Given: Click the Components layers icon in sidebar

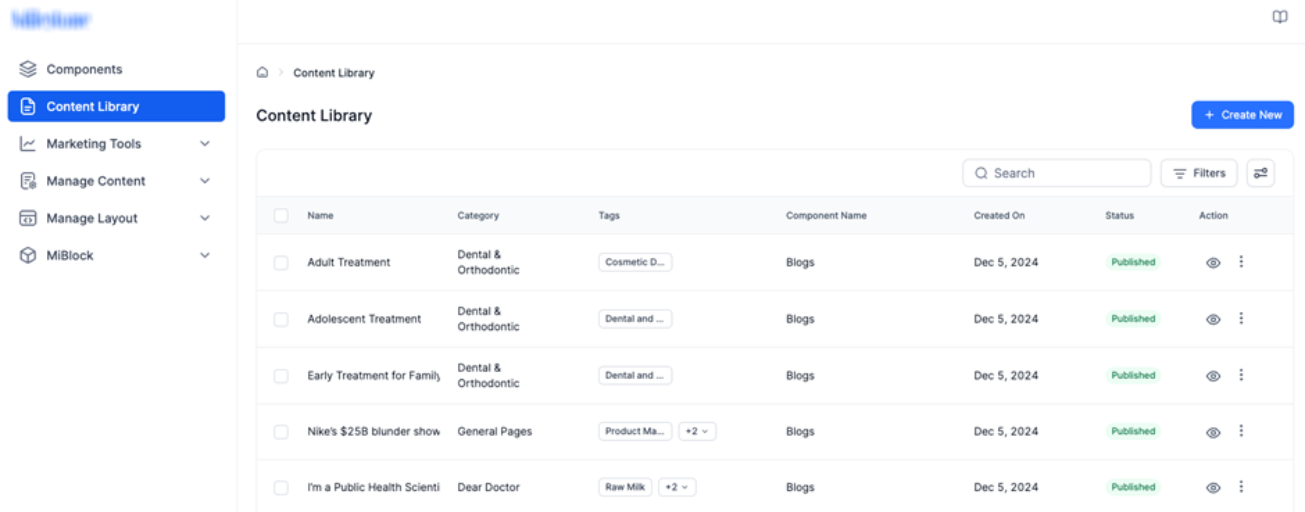Looking at the screenshot, I should click(28, 69).
